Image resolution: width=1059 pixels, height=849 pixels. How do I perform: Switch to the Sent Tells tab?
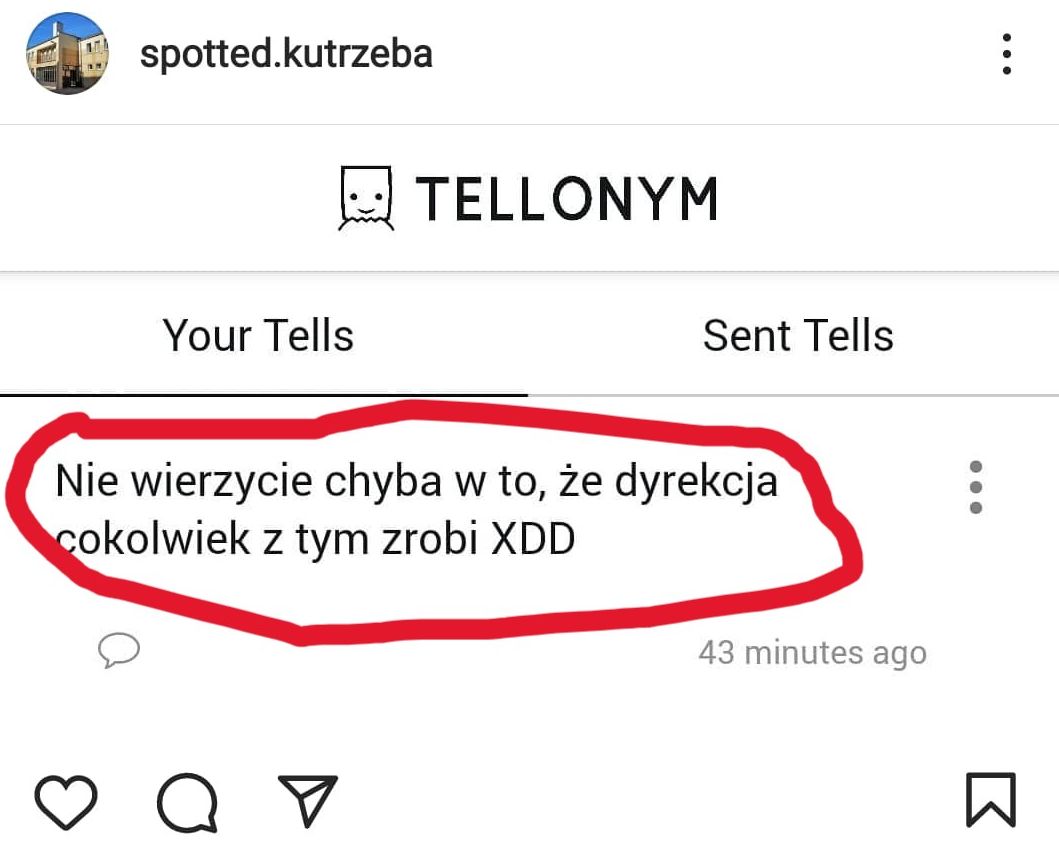pyautogui.click(x=799, y=336)
